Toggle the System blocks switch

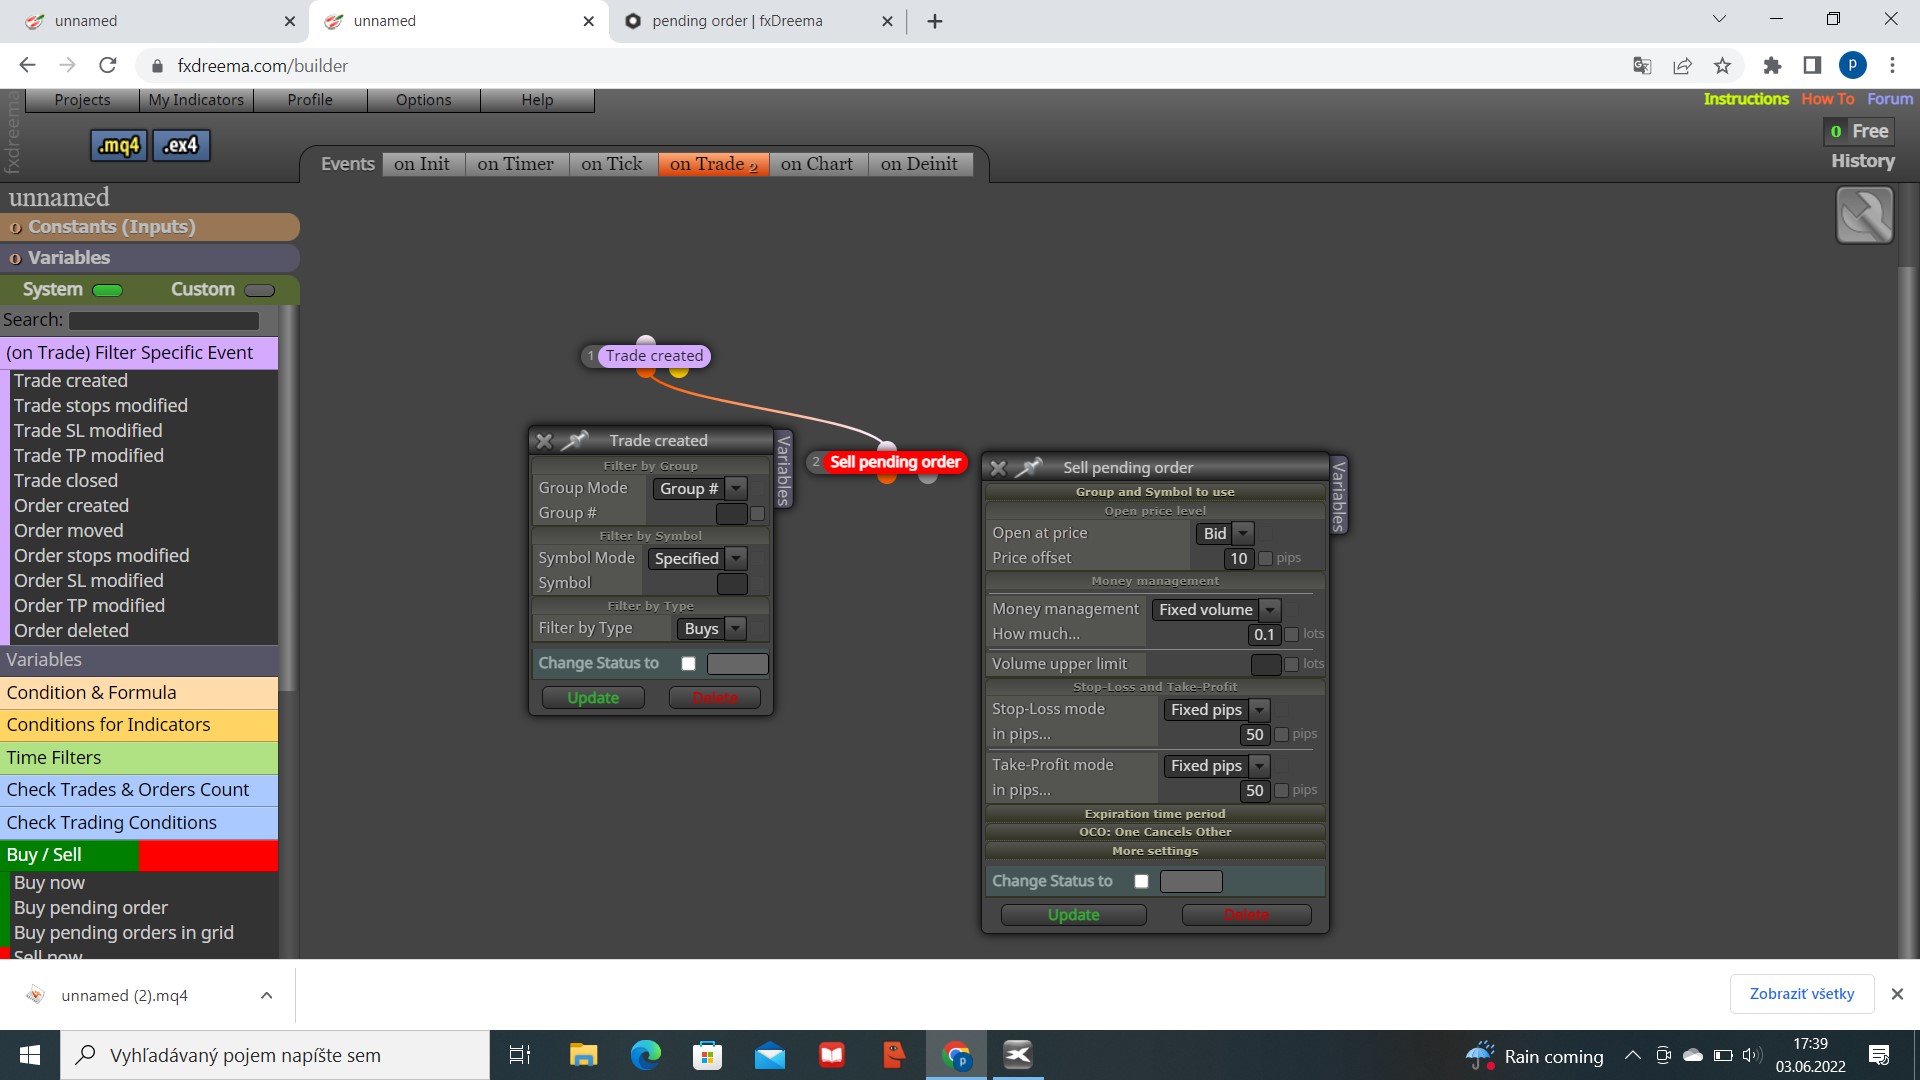[x=107, y=290]
